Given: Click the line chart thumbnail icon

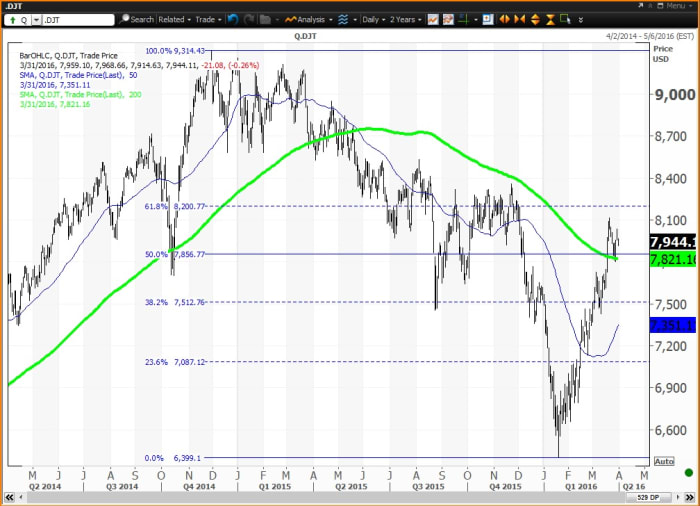Looking at the screenshot, I should pos(433,20).
